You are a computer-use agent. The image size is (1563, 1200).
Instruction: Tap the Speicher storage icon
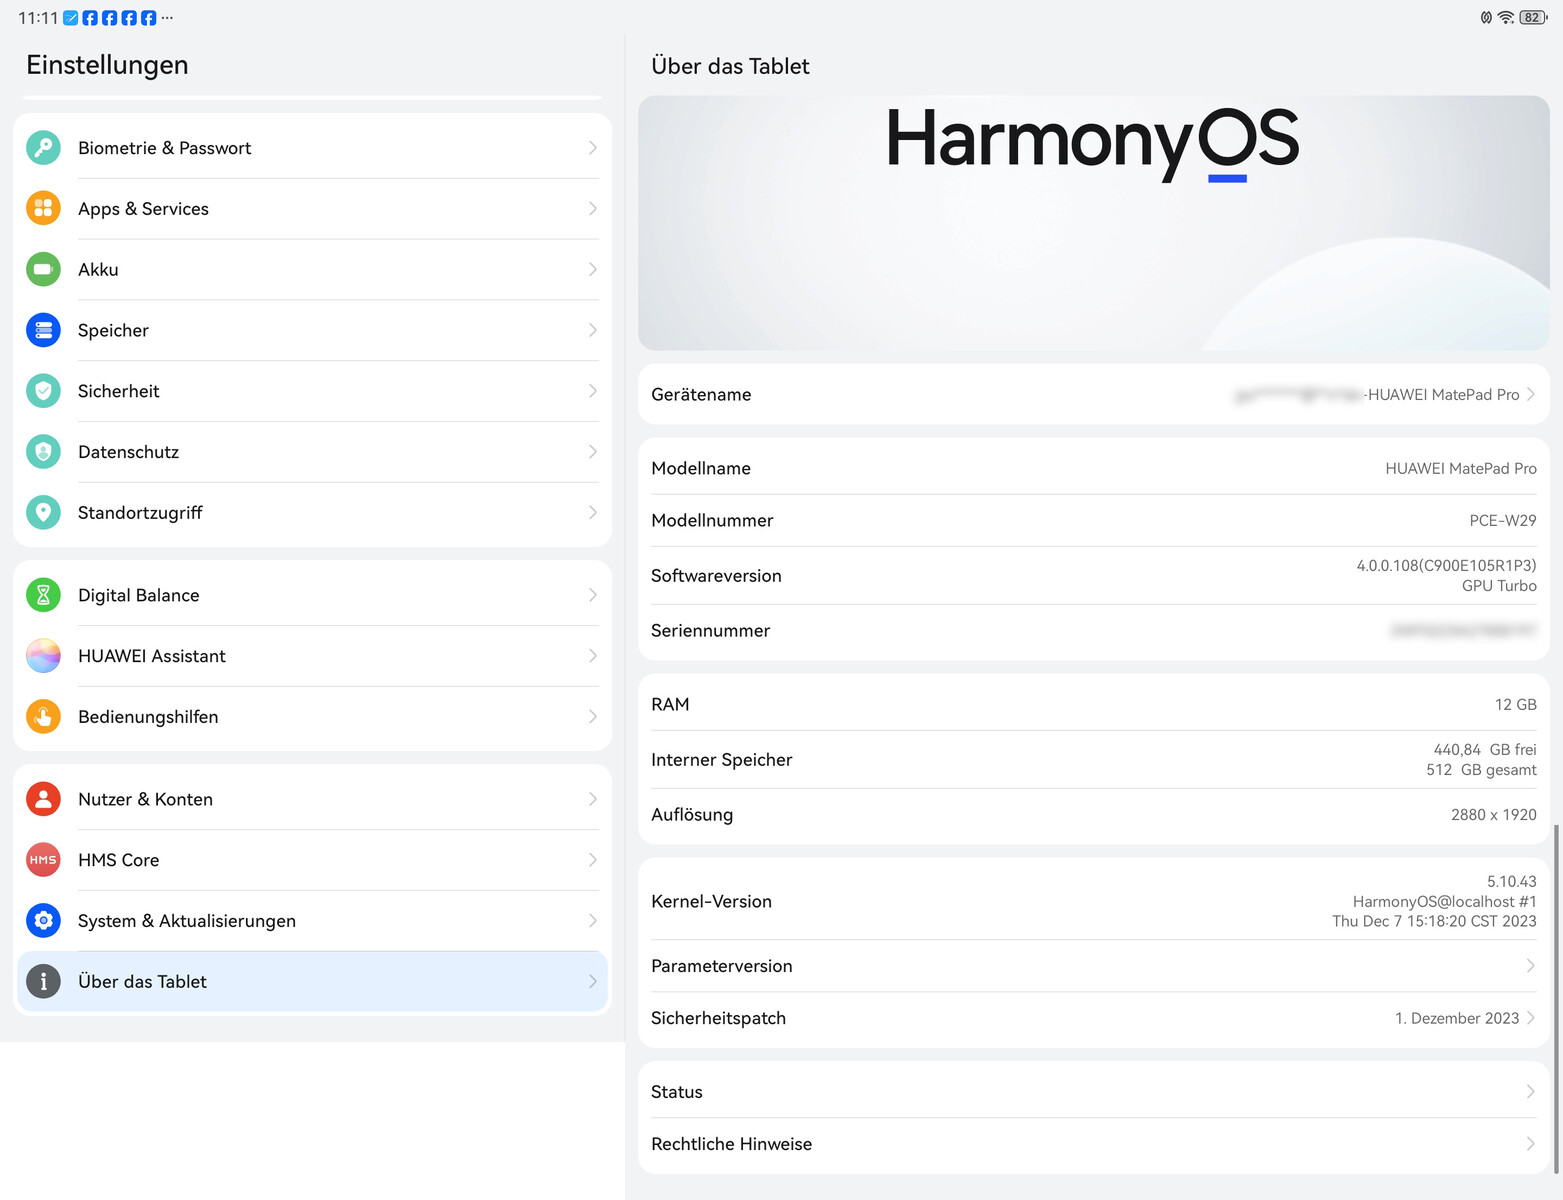[x=43, y=330]
